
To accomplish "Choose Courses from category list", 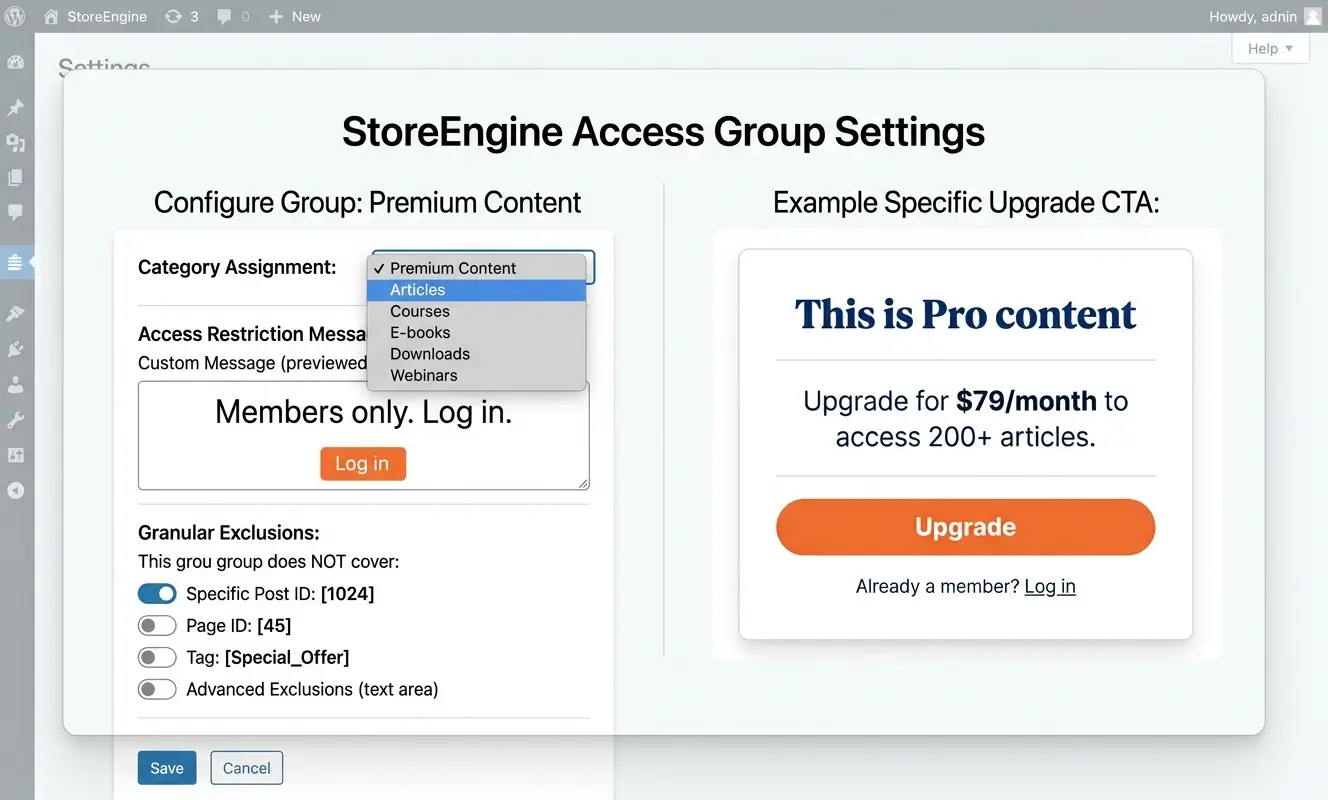I will coord(476,311).
